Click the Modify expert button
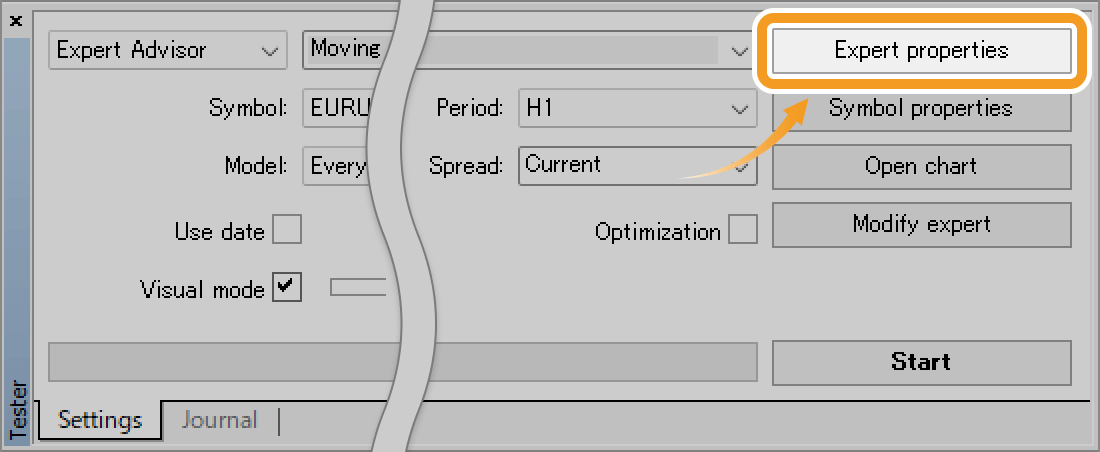The width and height of the screenshot is (1100, 452). point(921,224)
